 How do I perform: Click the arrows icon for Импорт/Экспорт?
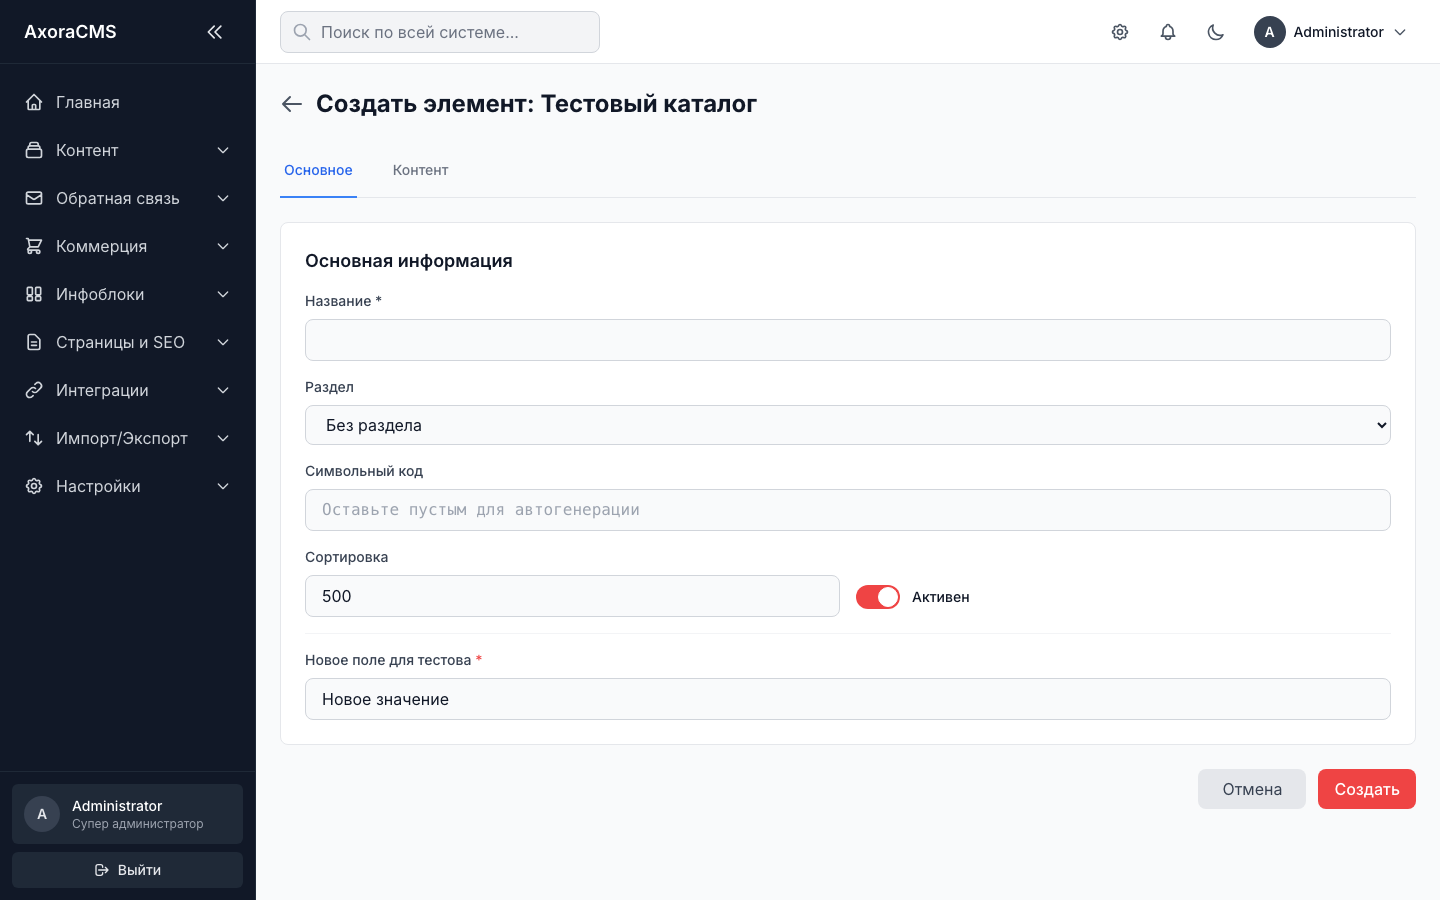tap(34, 438)
